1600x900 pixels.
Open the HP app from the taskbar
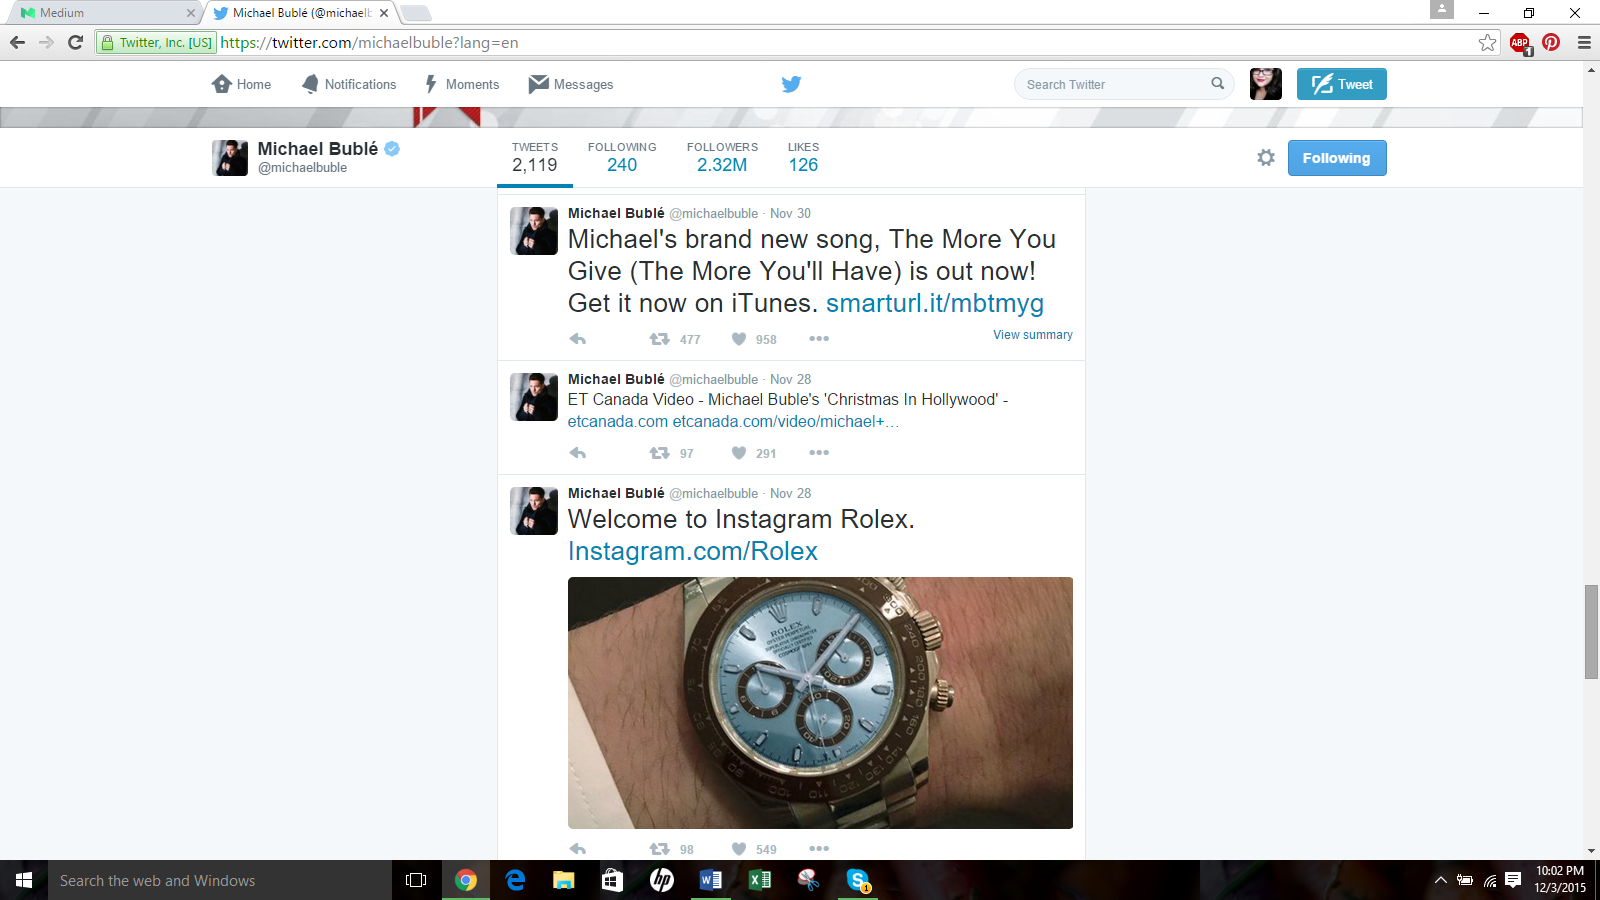pyautogui.click(x=662, y=880)
